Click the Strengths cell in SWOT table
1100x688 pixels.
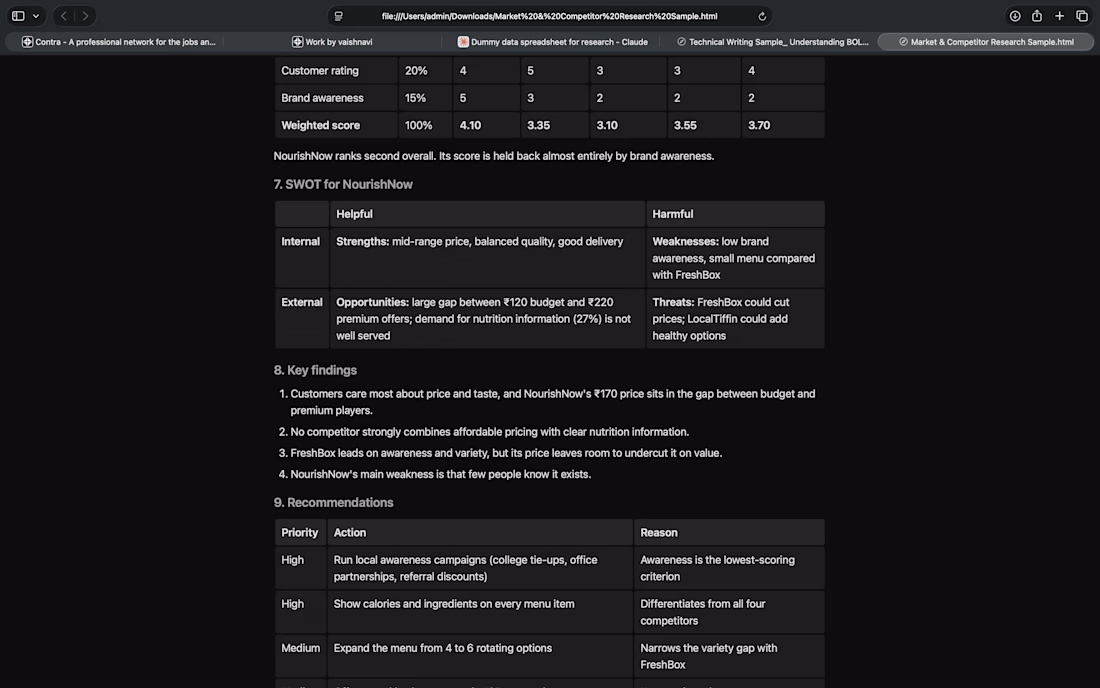487,258
